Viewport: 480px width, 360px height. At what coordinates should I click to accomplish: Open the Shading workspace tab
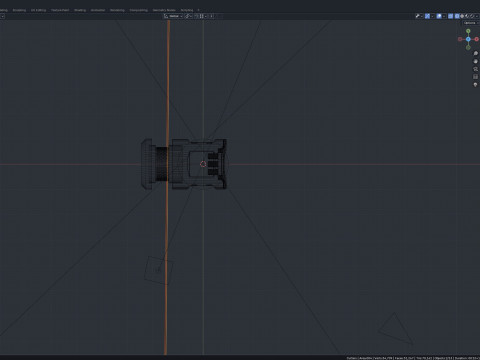[80, 10]
